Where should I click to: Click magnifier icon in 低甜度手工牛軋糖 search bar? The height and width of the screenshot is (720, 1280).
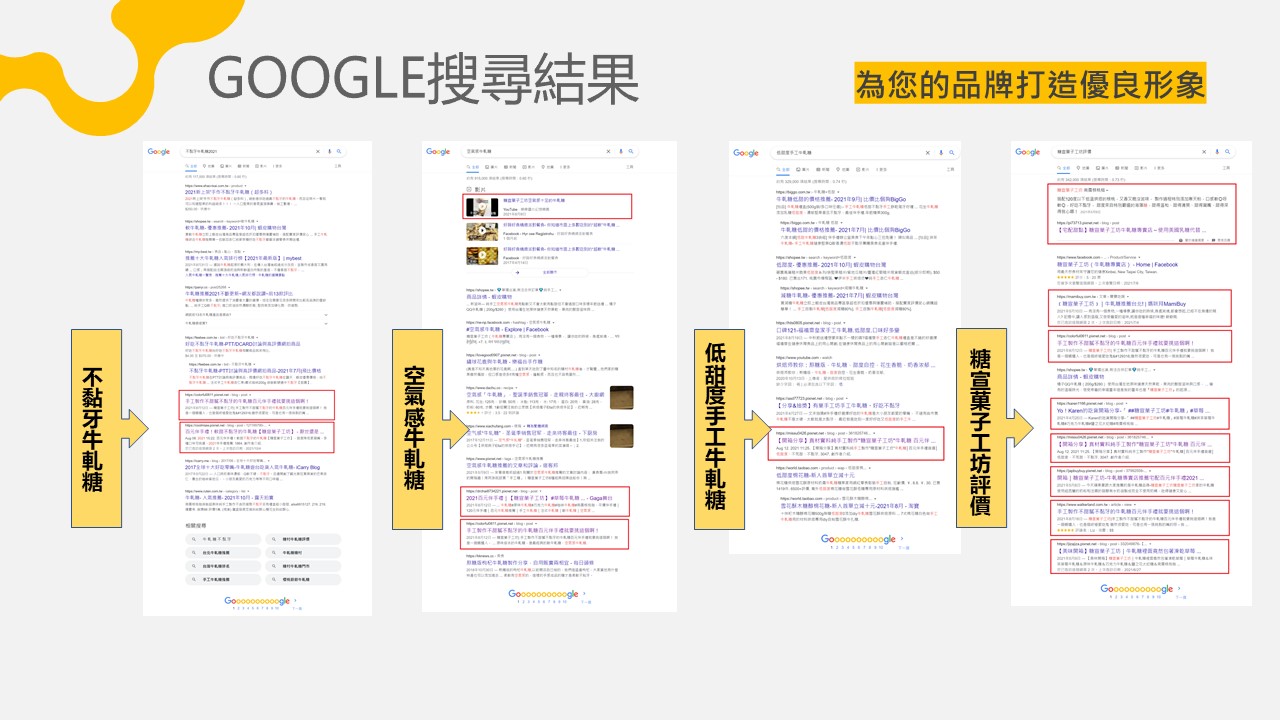point(954,153)
